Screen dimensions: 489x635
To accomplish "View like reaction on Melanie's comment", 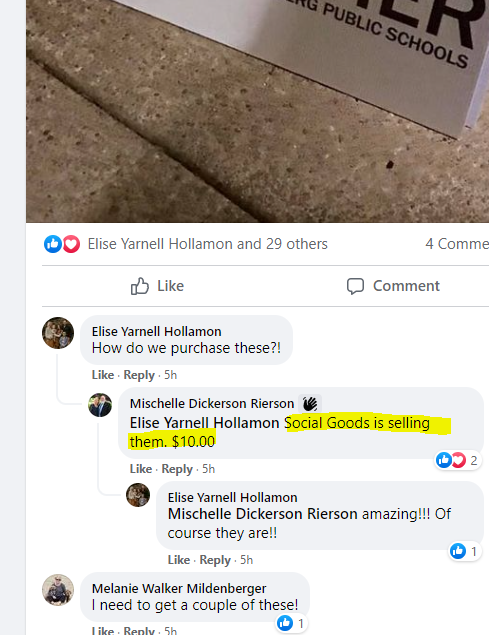I will point(292,623).
